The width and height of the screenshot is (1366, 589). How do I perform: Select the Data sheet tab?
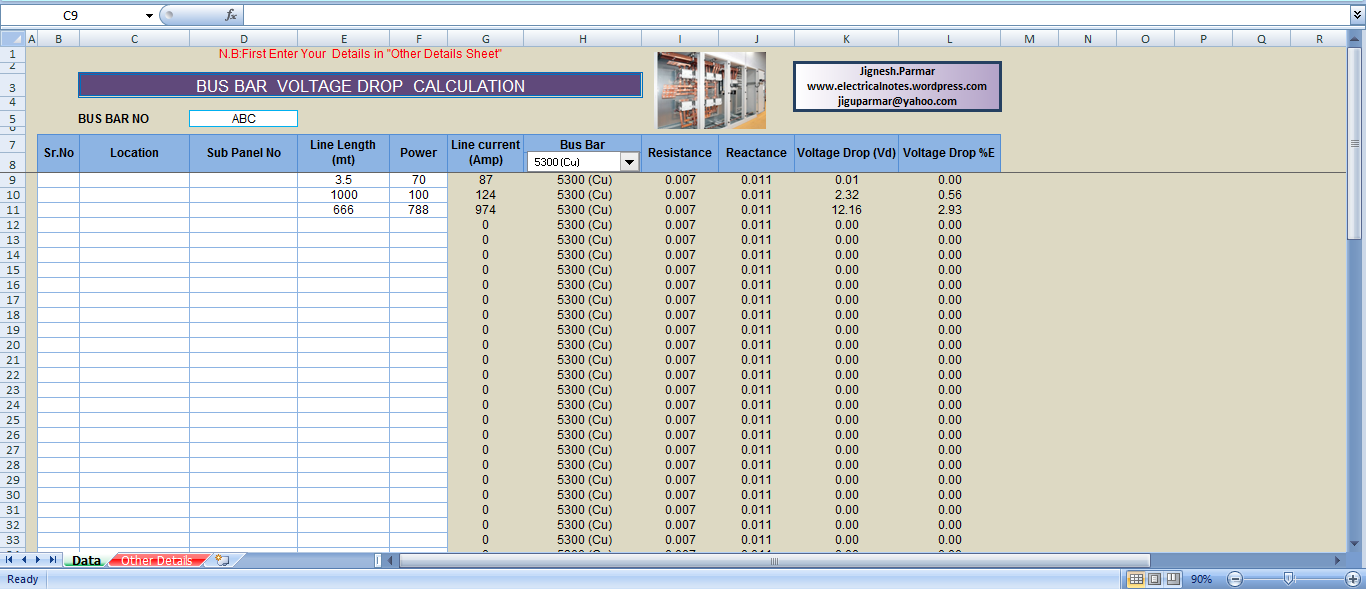(86, 561)
